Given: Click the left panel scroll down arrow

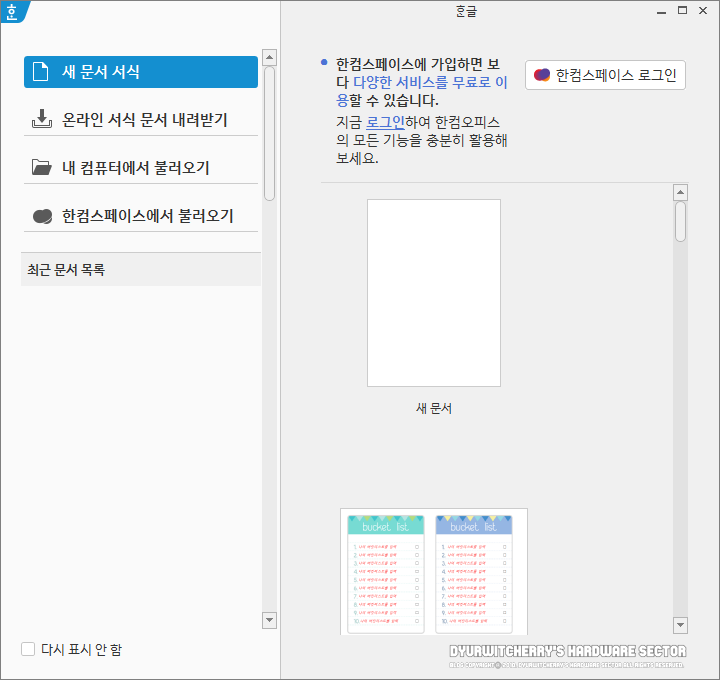Looking at the screenshot, I should tap(270, 620).
